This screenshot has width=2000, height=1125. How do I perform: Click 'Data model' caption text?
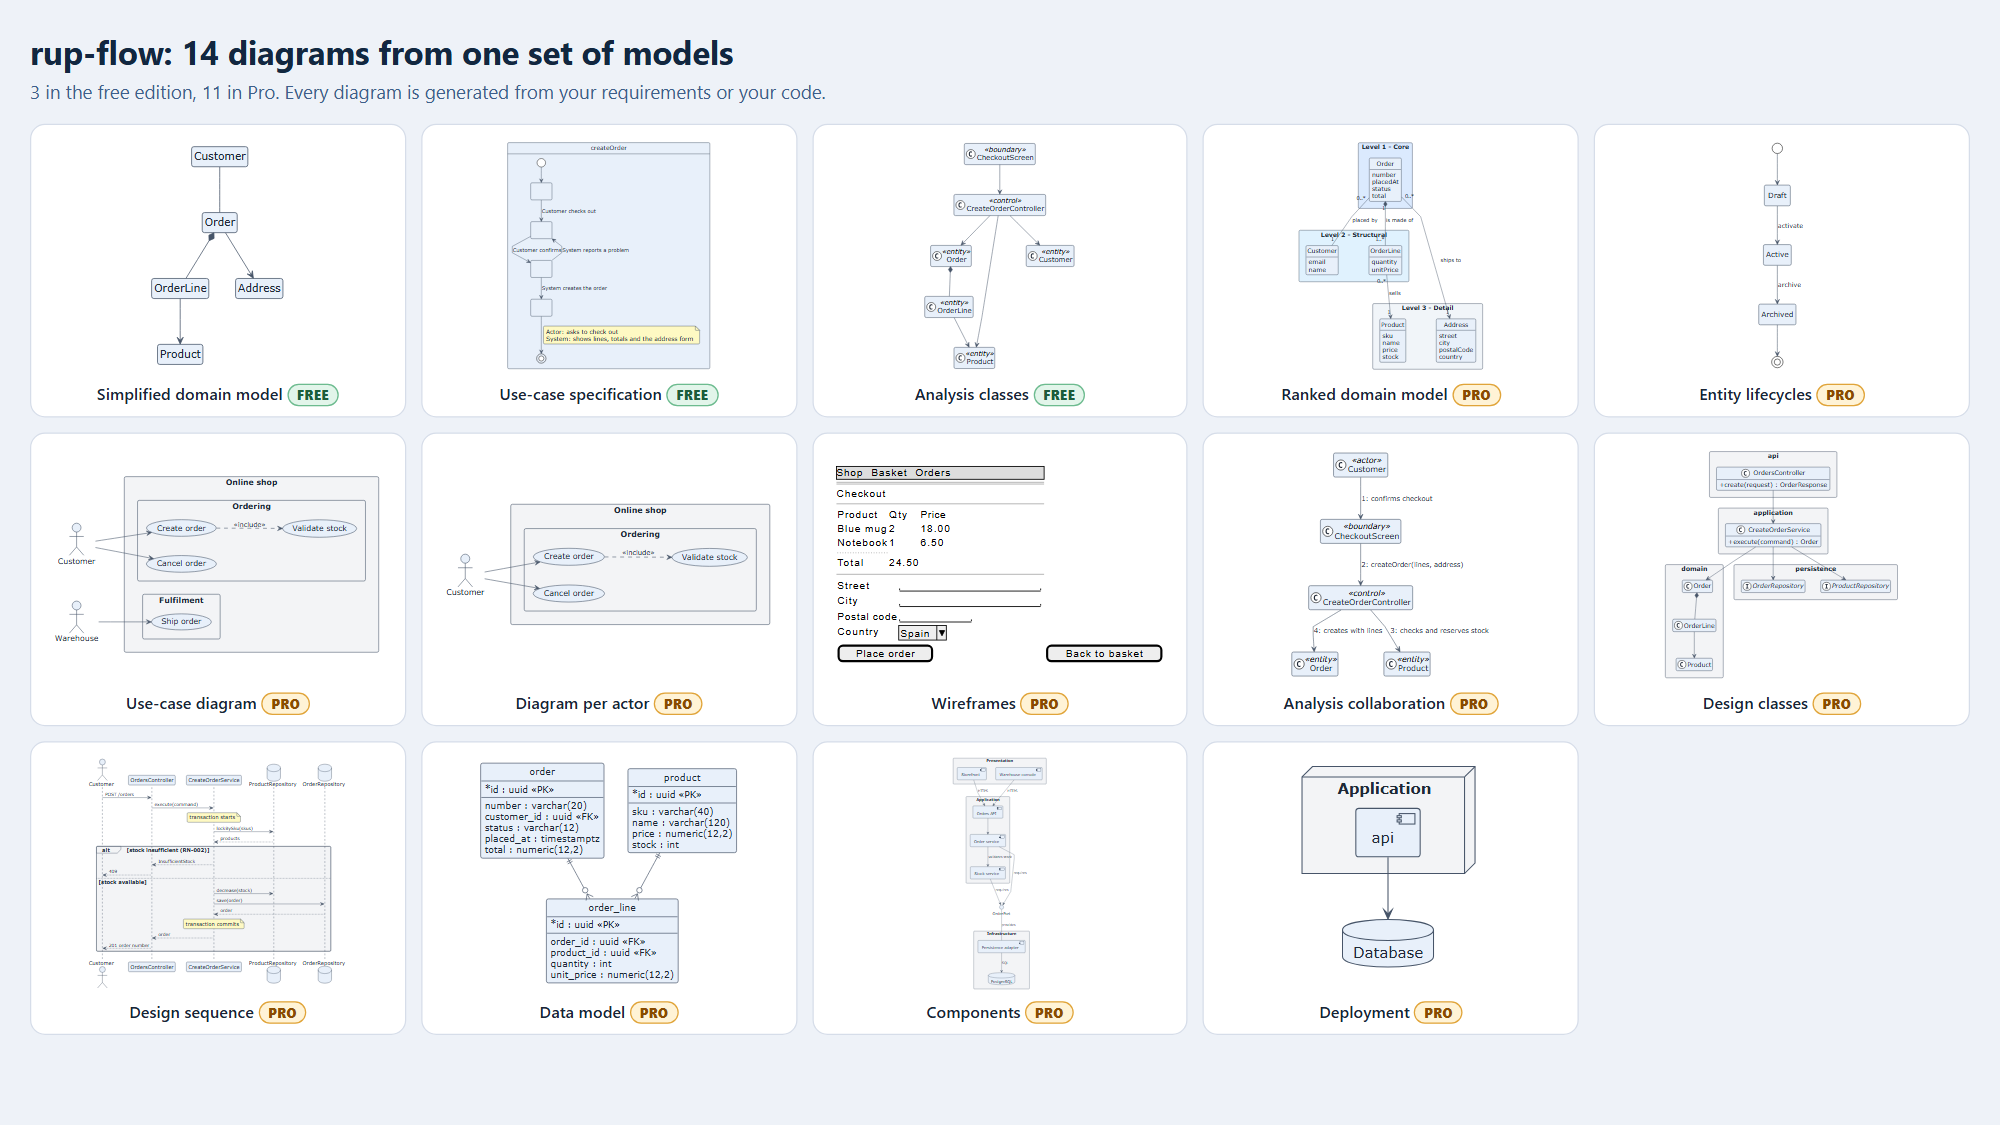tap(582, 1013)
